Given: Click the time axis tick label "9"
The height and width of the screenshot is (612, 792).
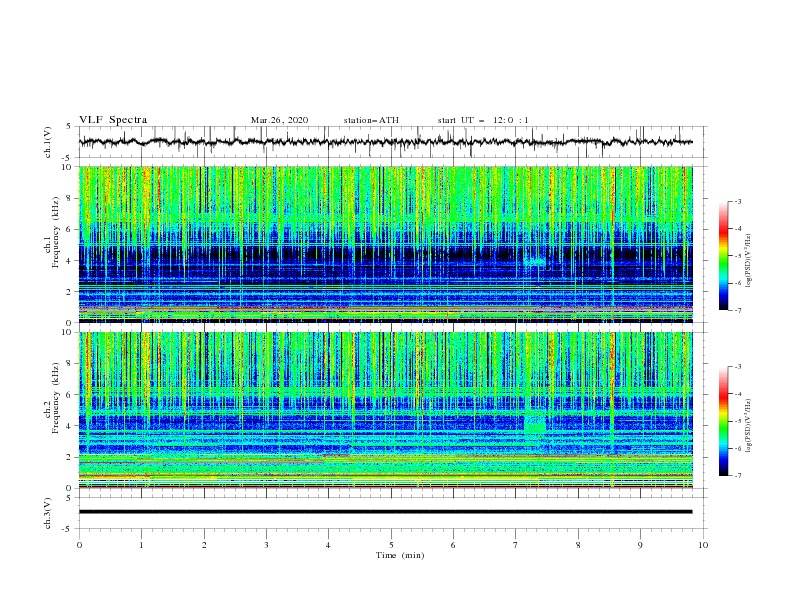Looking at the screenshot, I should point(640,545).
